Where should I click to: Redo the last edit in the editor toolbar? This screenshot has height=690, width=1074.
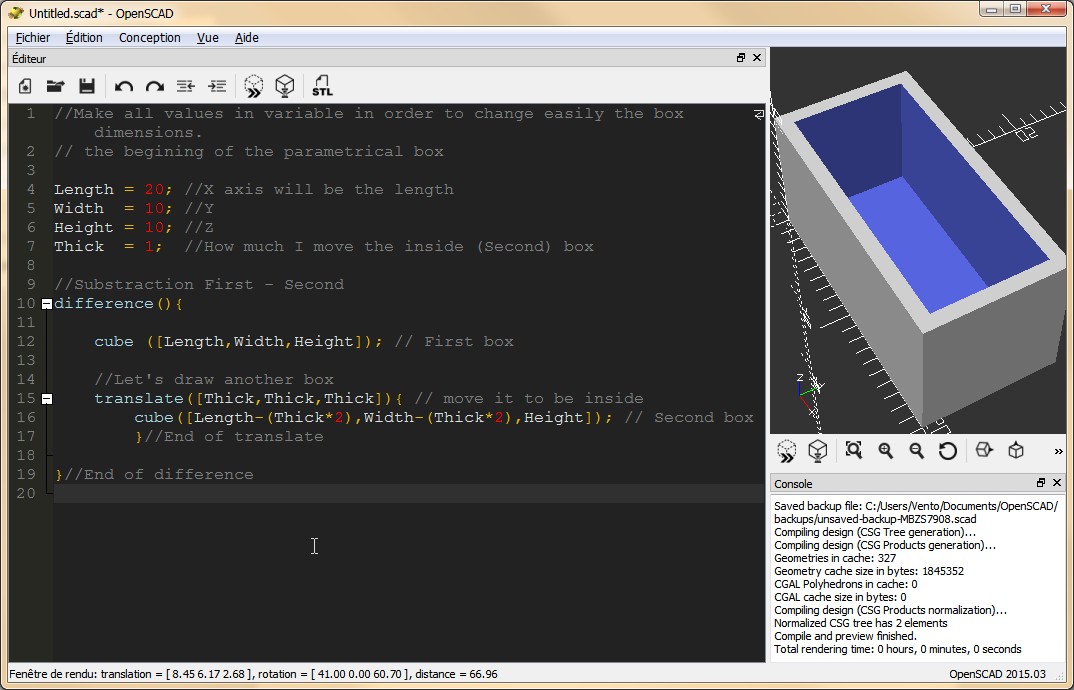click(155, 86)
